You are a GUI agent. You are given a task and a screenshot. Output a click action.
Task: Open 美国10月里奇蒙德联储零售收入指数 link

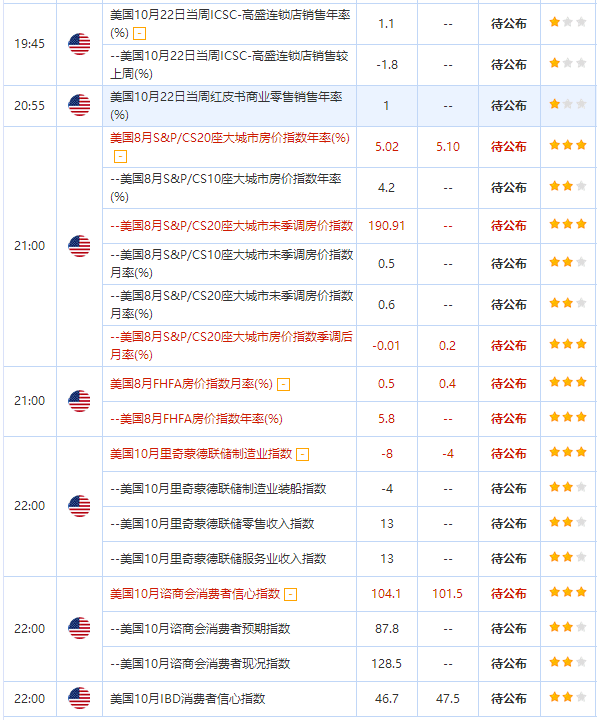point(213,523)
